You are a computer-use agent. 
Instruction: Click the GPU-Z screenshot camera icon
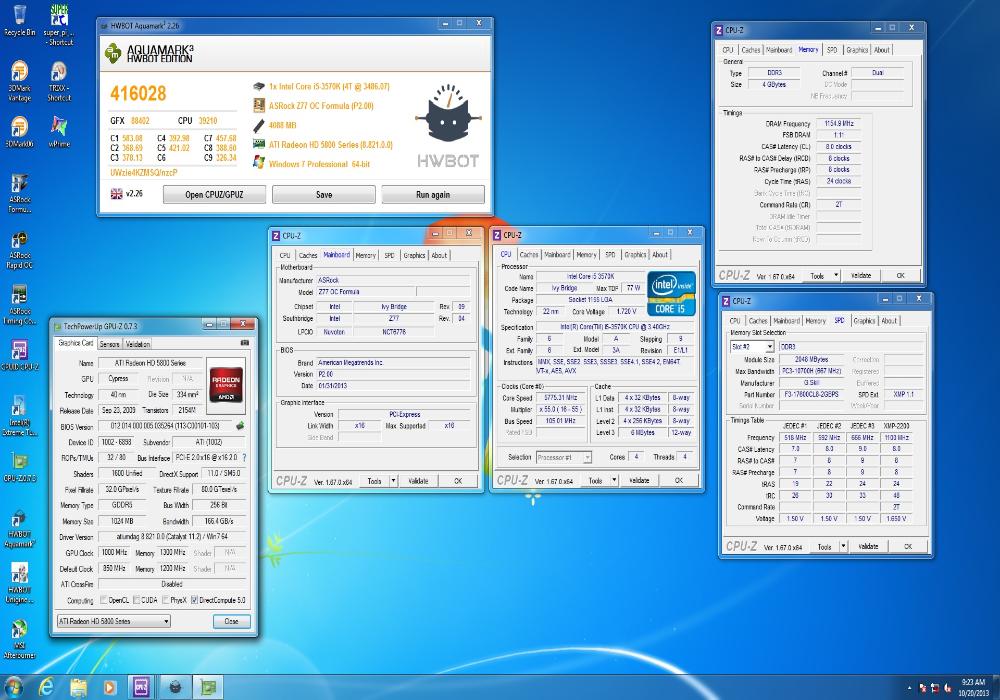[x=244, y=343]
